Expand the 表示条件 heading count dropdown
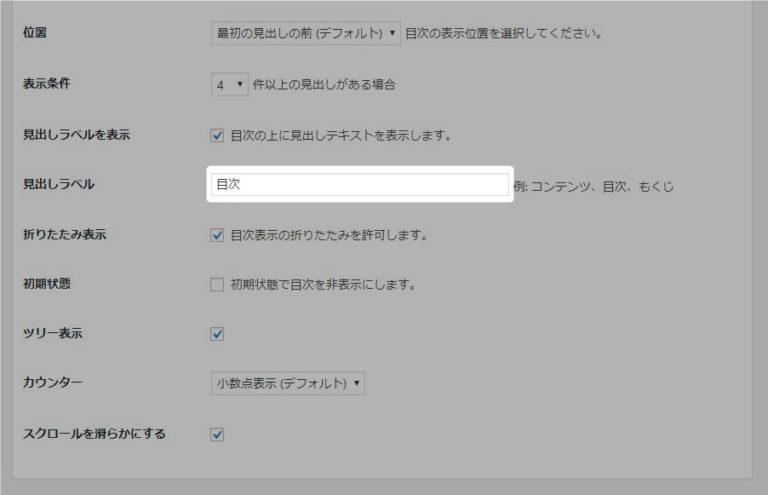Image resolution: width=768 pixels, height=495 pixels. (x=229, y=85)
